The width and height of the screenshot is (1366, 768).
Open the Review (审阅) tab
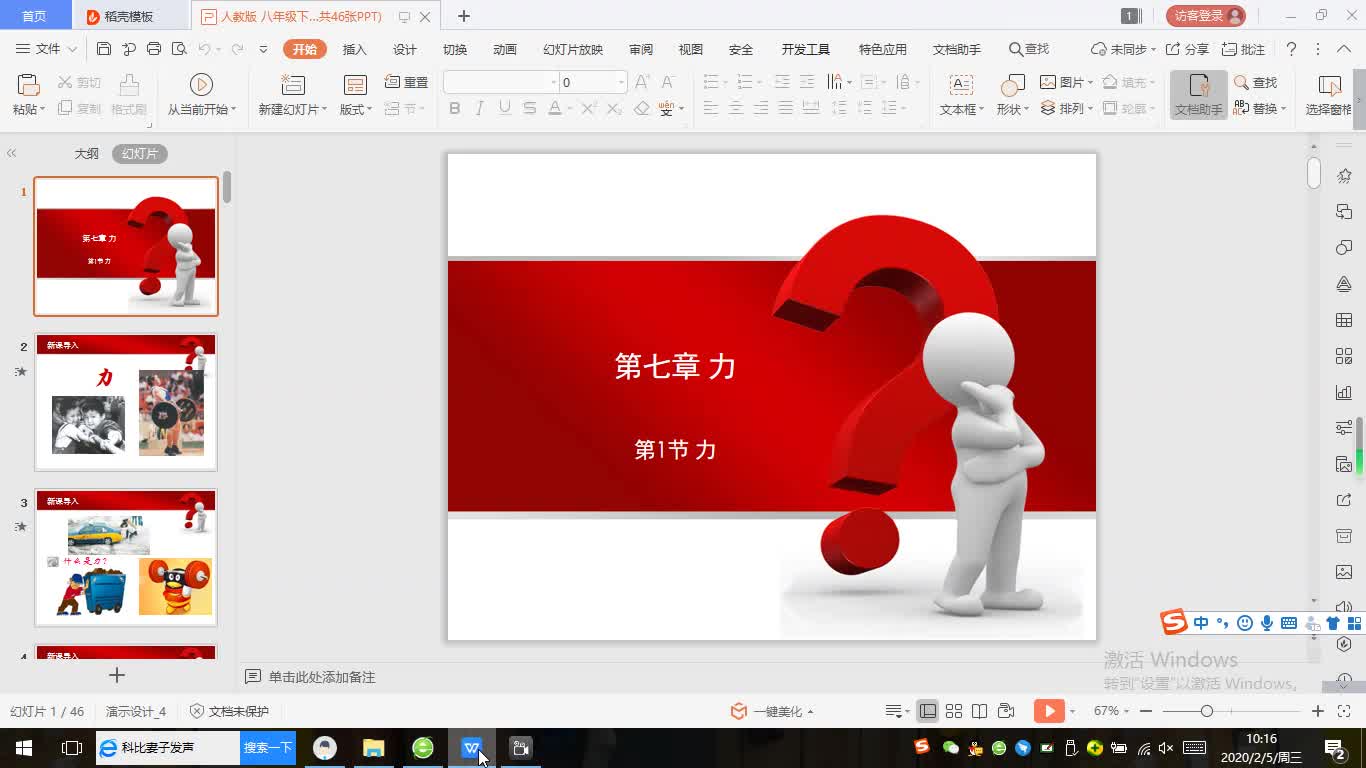641,49
